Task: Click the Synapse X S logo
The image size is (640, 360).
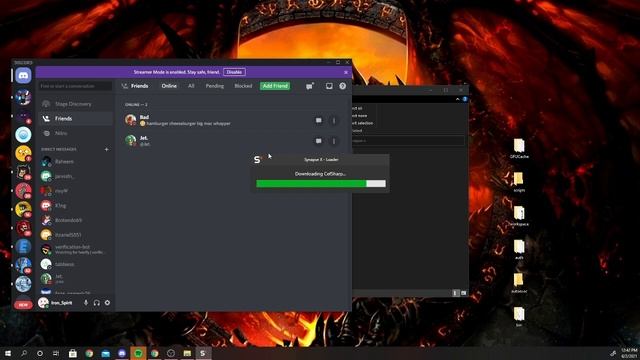Action: (x=257, y=160)
